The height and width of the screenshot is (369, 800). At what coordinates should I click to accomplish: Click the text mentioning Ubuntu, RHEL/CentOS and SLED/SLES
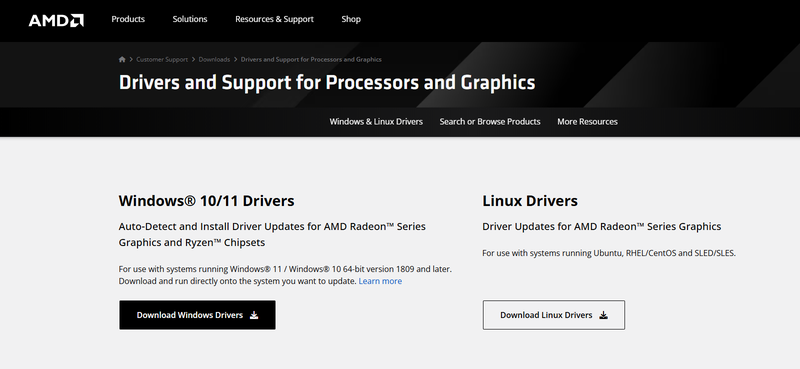[609, 253]
